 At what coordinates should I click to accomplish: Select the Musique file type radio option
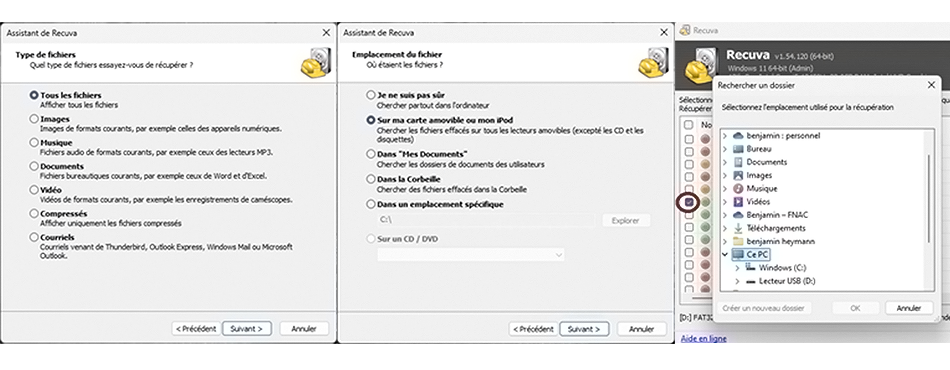click(34, 143)
